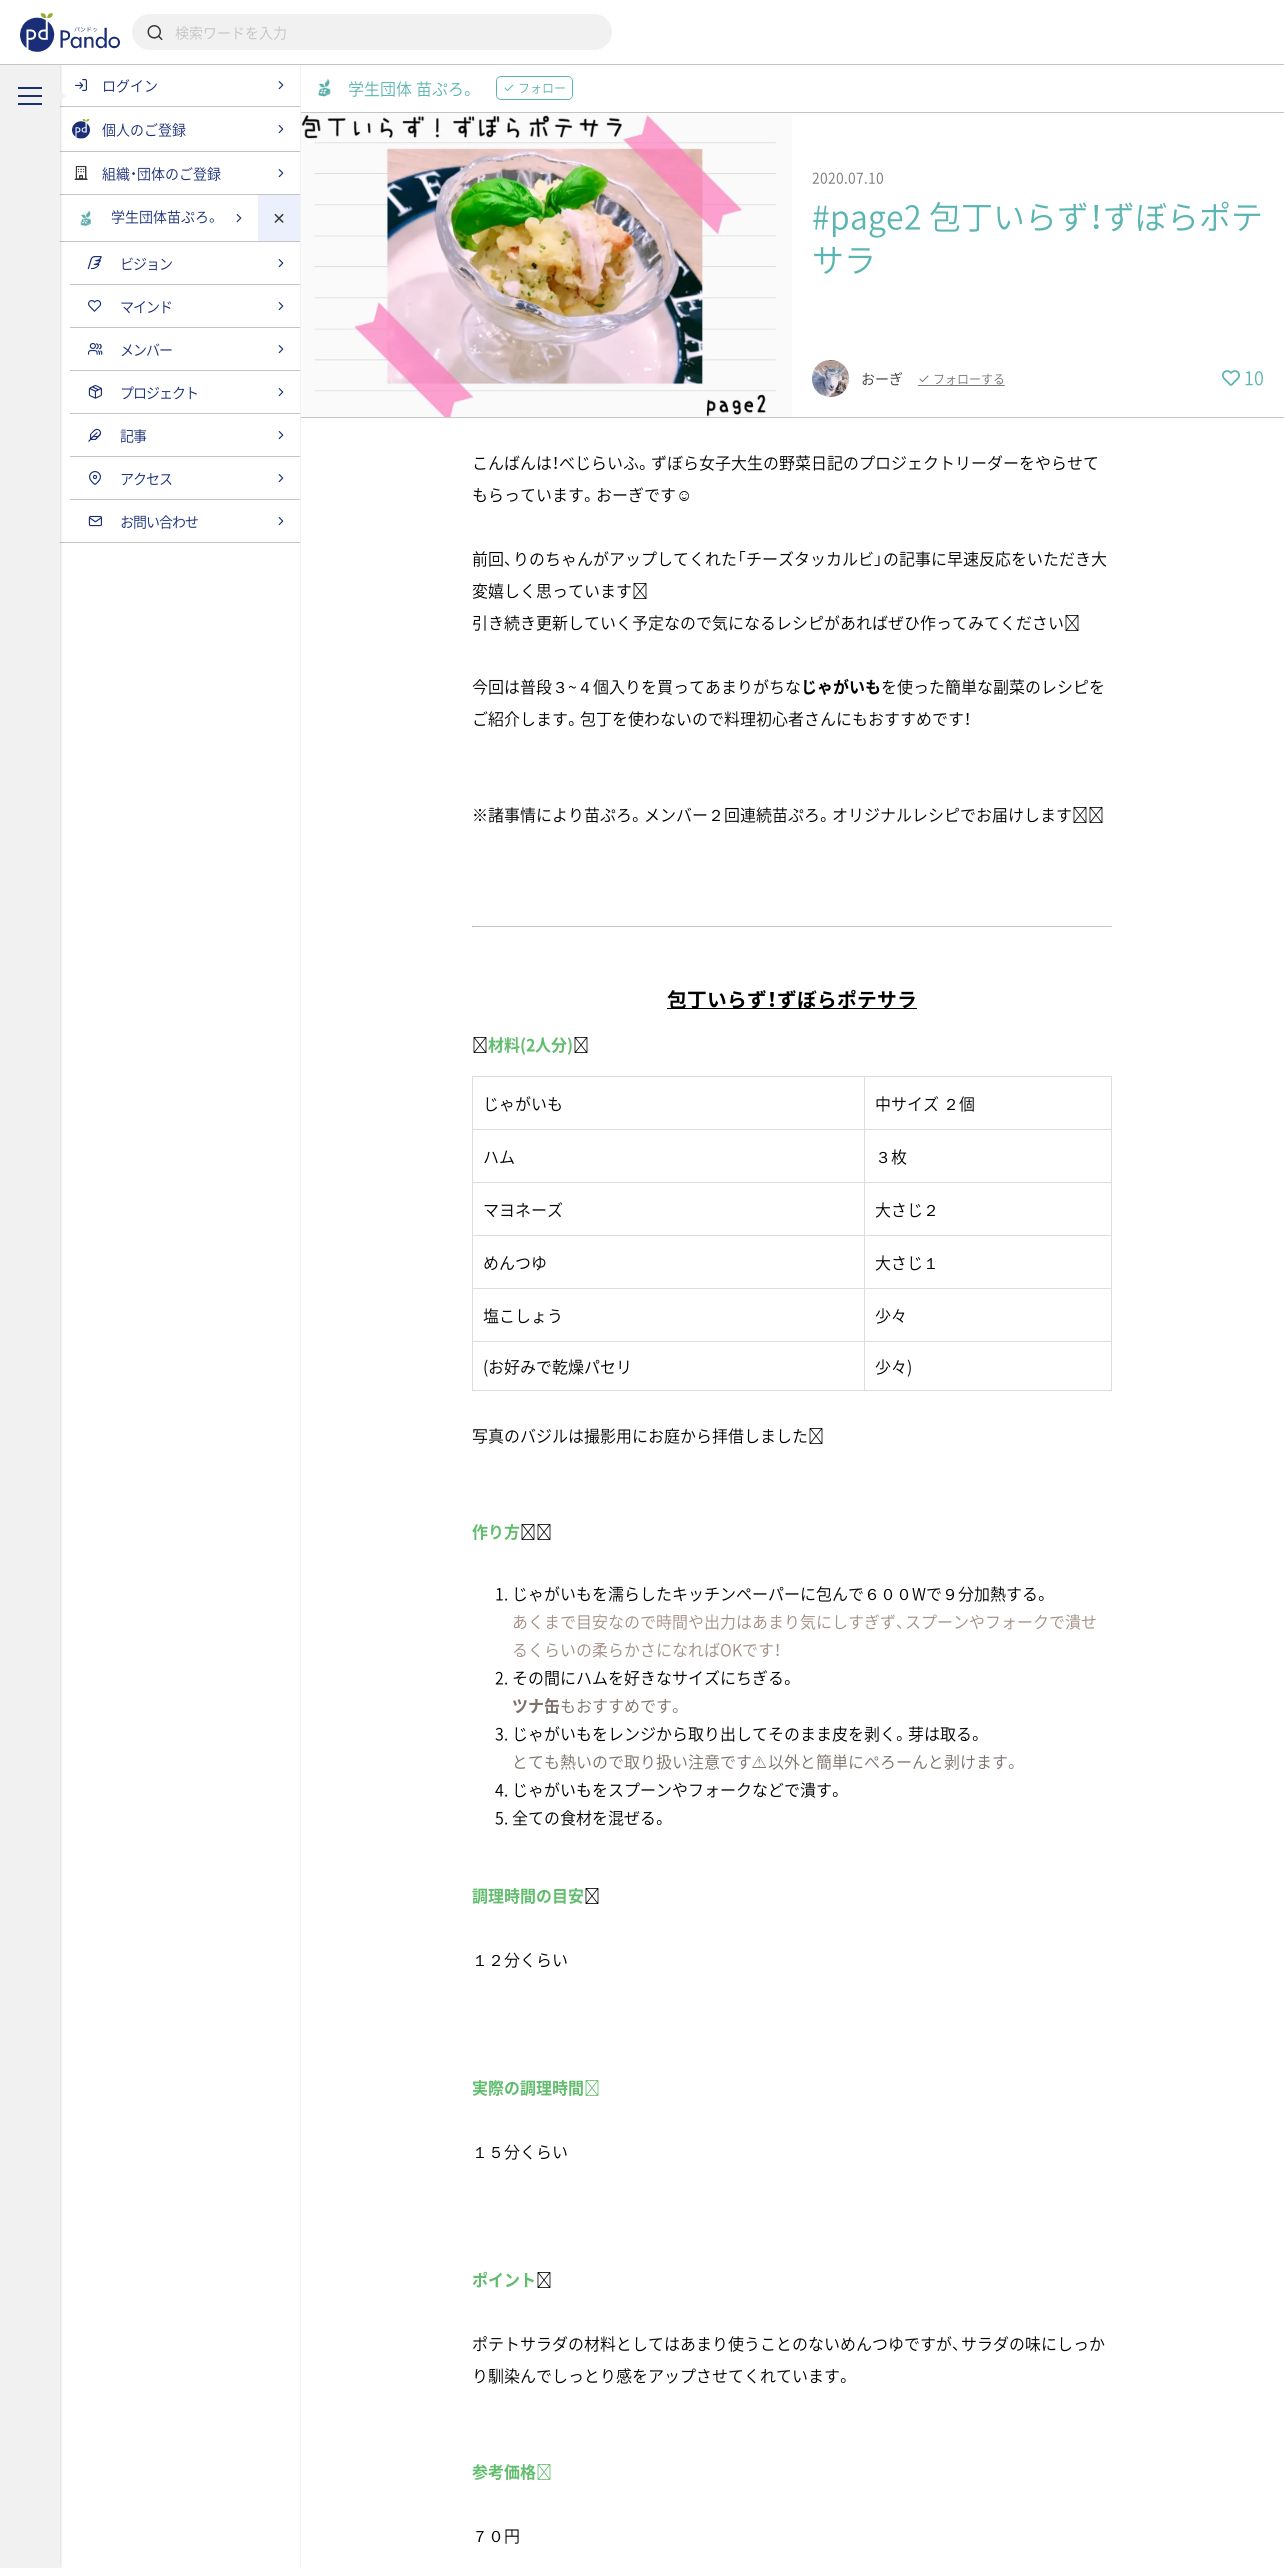The image size is (1284, 2568).
Task: Select table cell めんつゆ
Action: pos(668,1262)
